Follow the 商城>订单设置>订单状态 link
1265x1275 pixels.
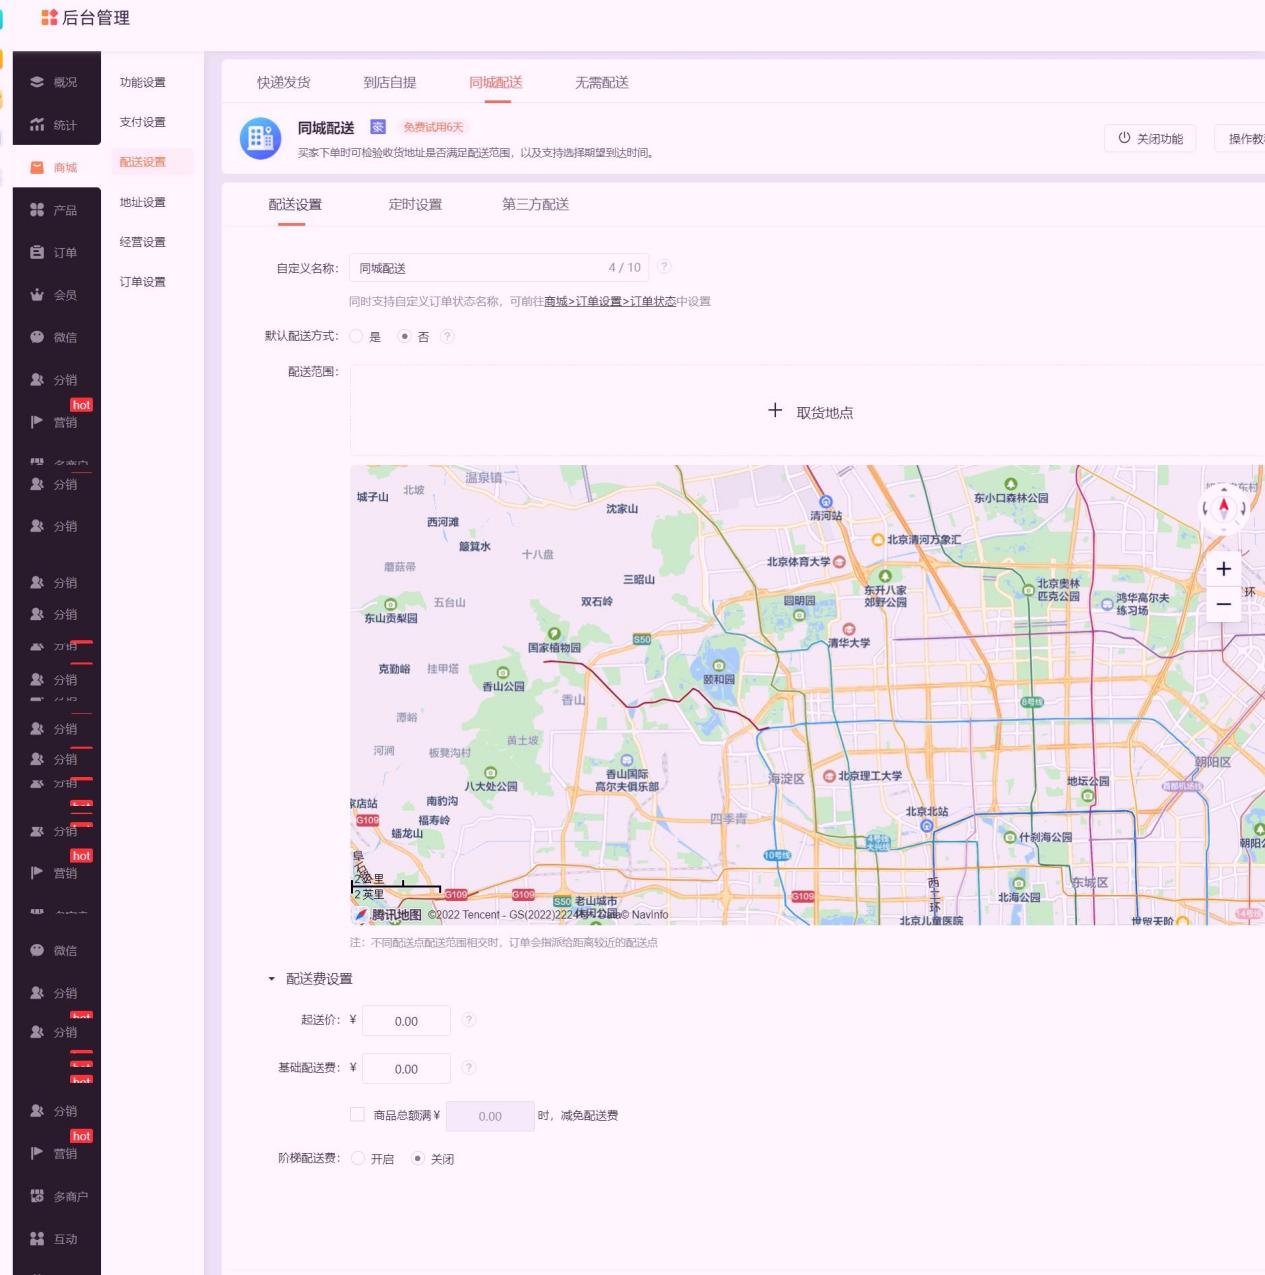[610, 301]
